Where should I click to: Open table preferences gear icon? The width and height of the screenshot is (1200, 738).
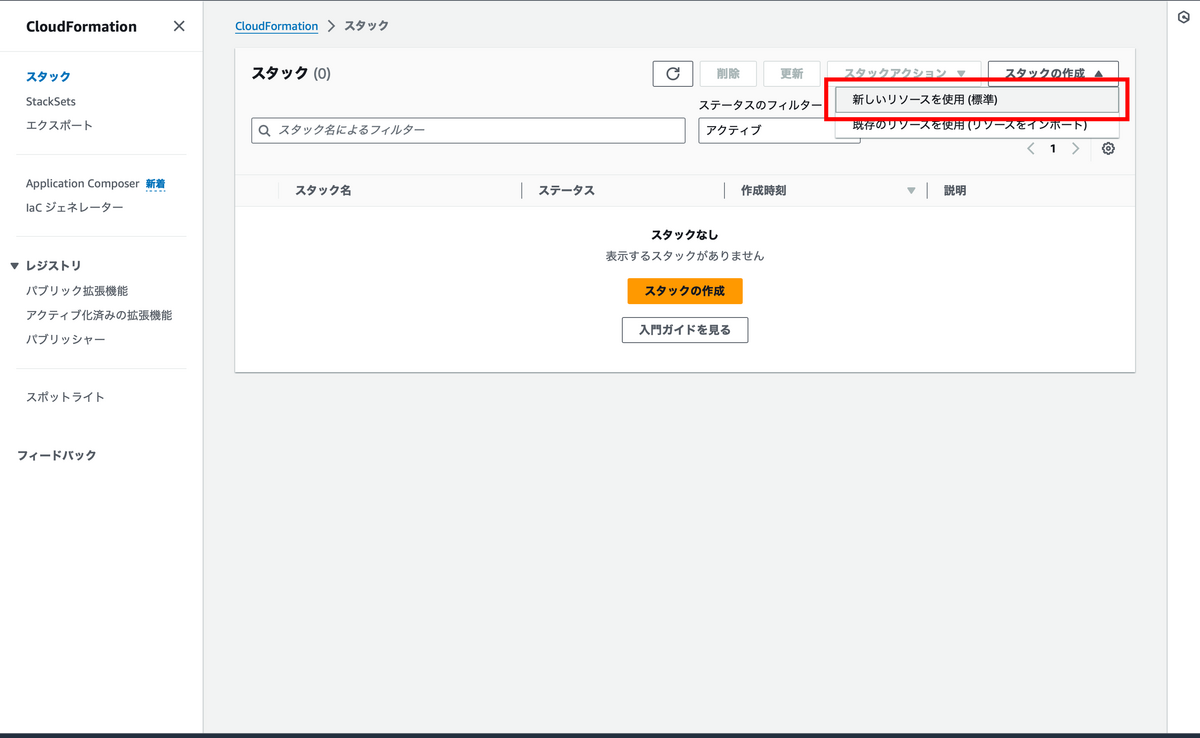[x=1108, y=148]
